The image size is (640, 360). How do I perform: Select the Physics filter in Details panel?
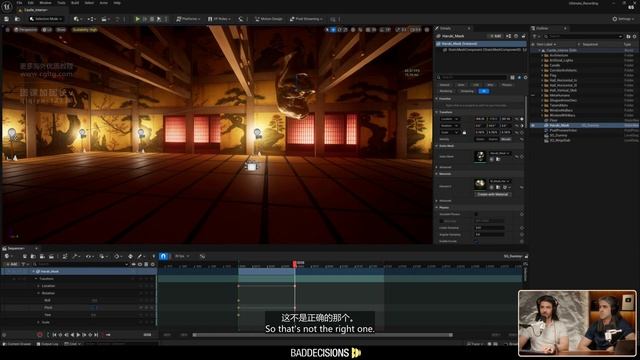click(x=507, y=85)
